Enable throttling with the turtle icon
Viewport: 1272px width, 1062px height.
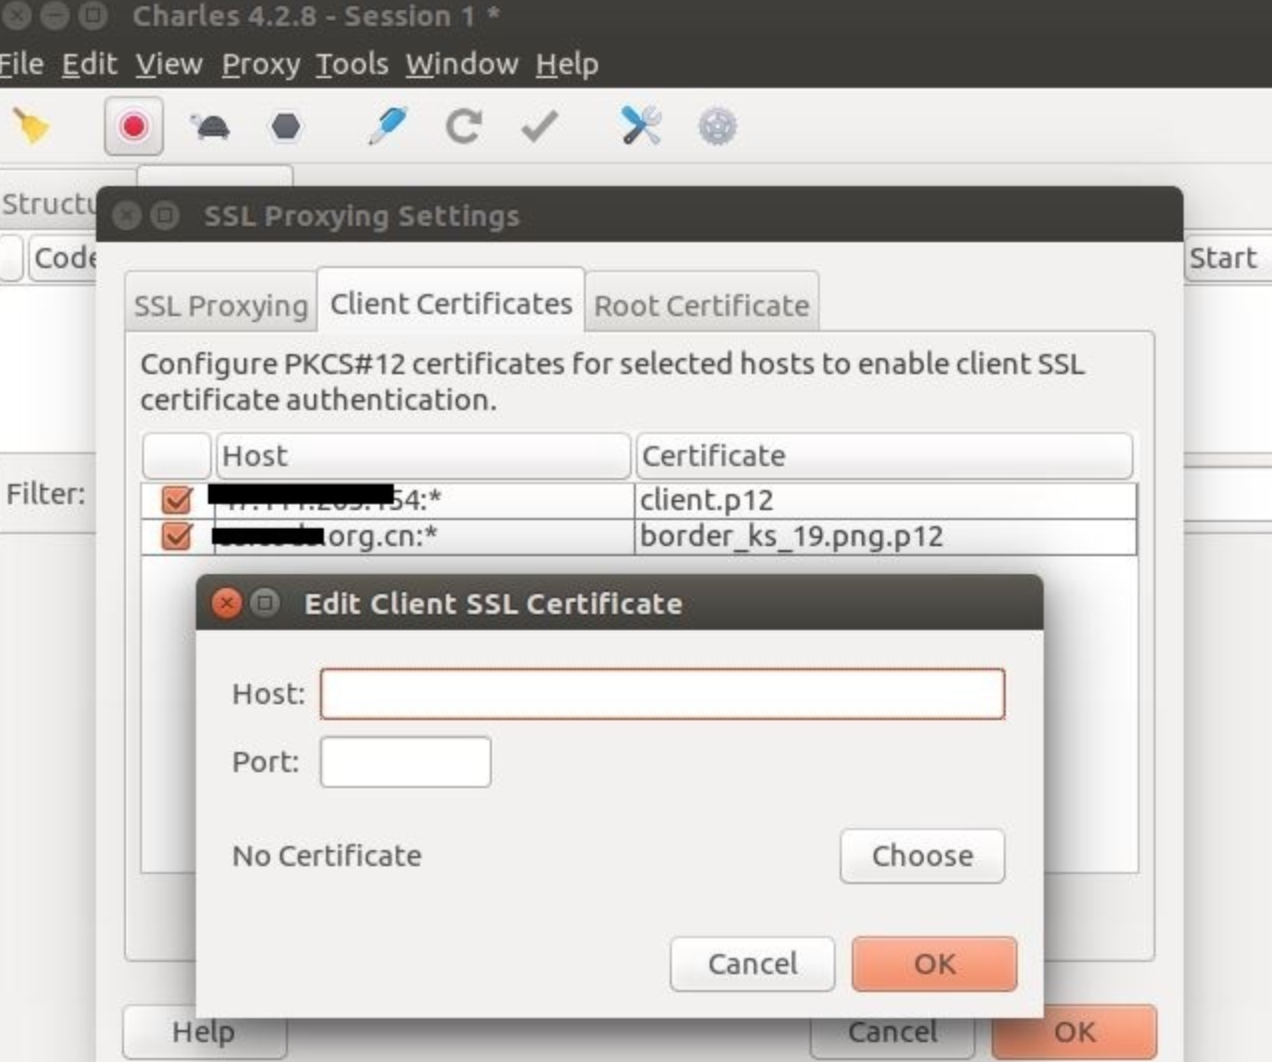coord(210,127)
